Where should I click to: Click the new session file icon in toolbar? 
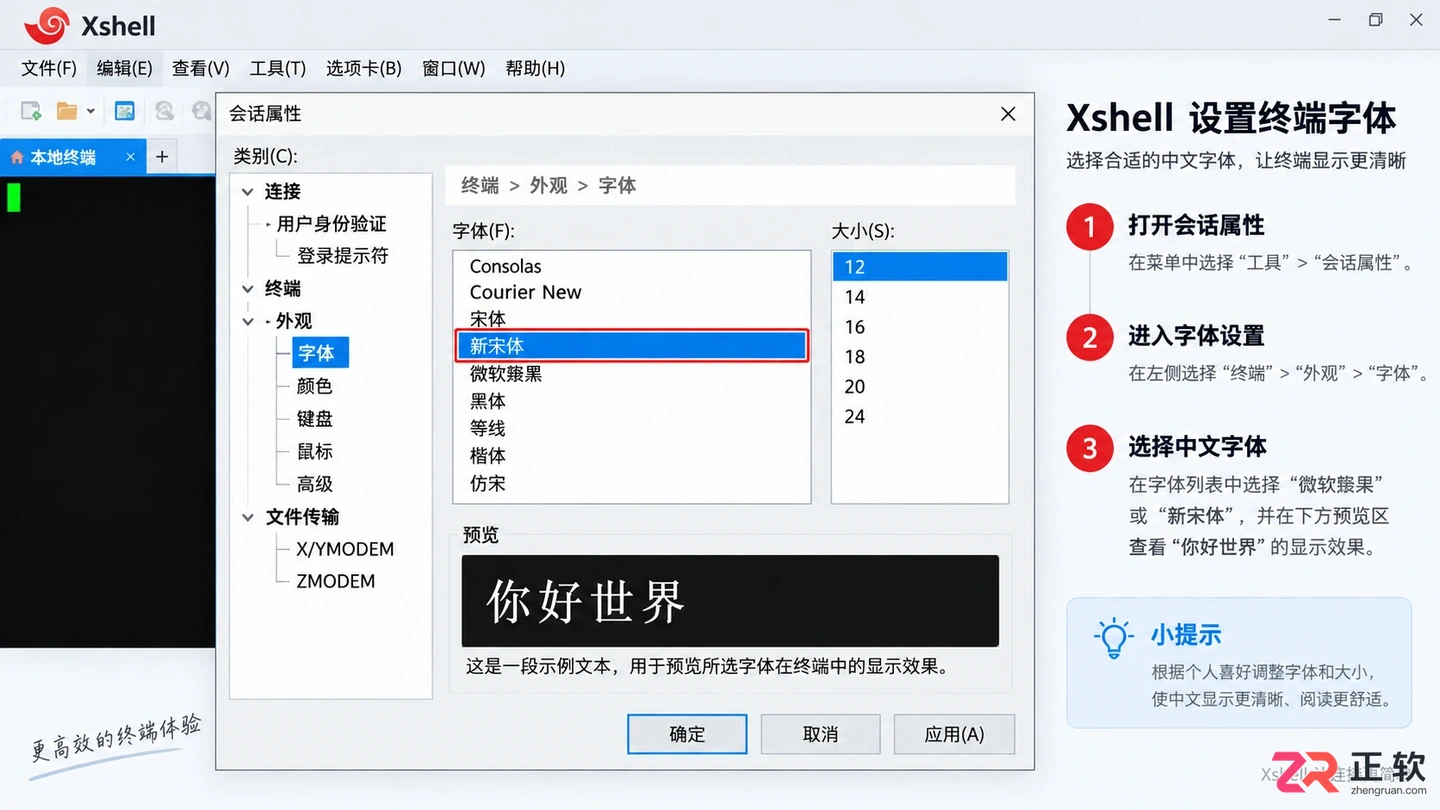pos(31,110)
